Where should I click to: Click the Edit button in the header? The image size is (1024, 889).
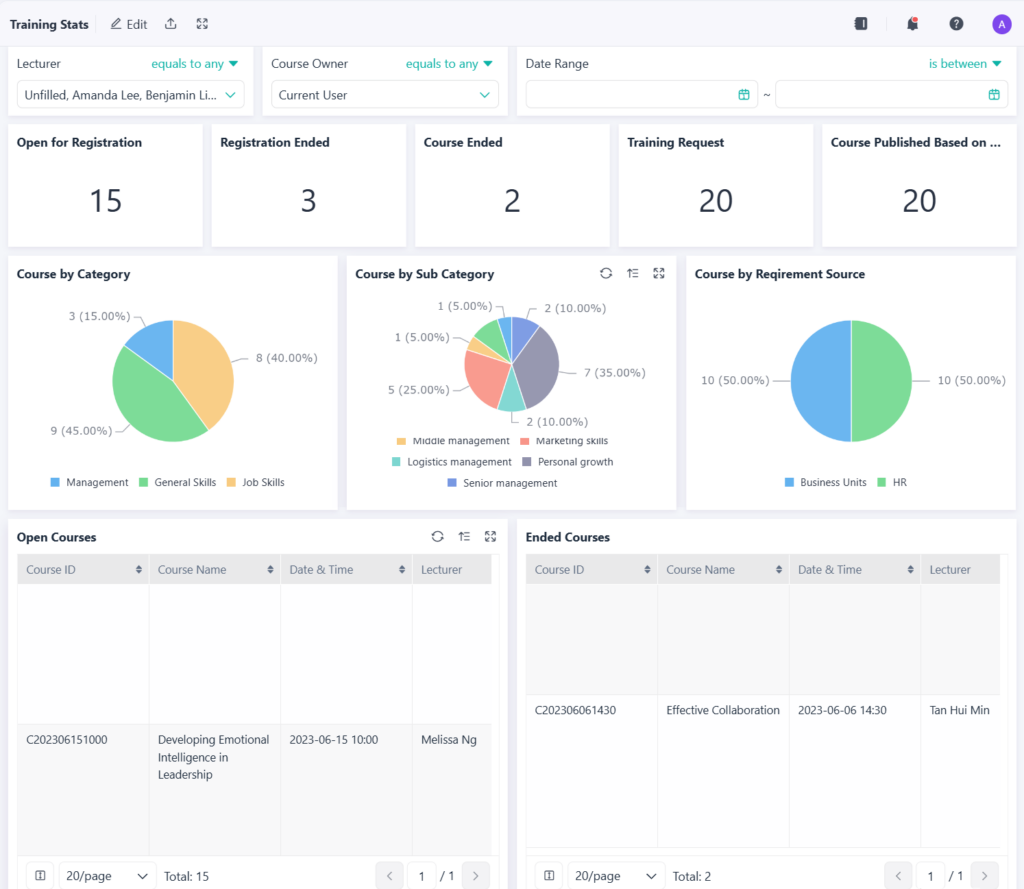[x=129, y=24]
